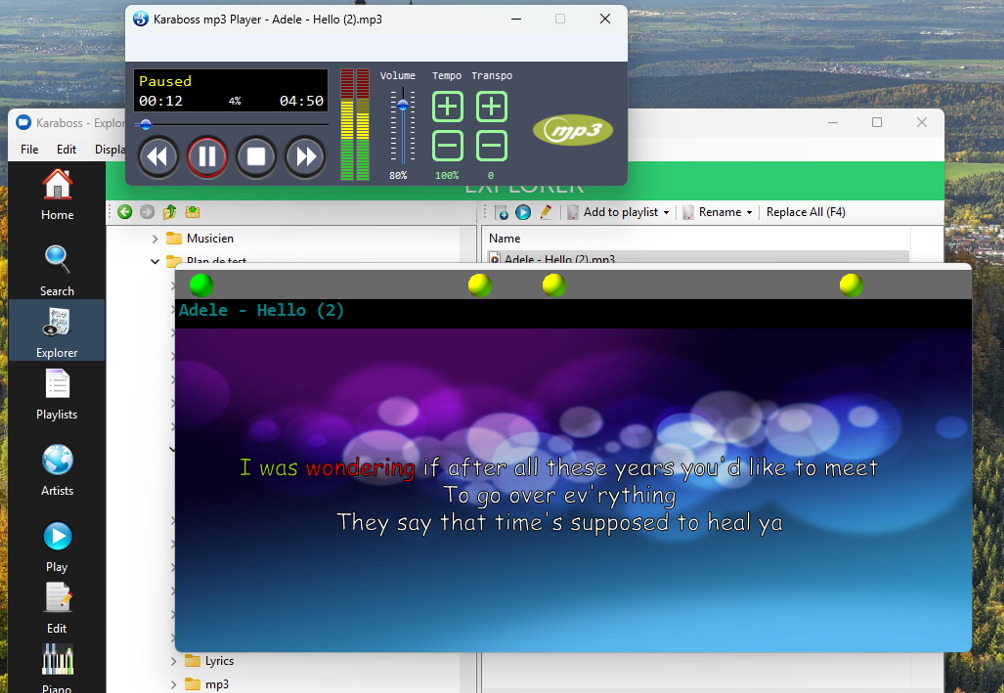
Task: Expand the Lyrics folder
Action: [x=174, y=661]
